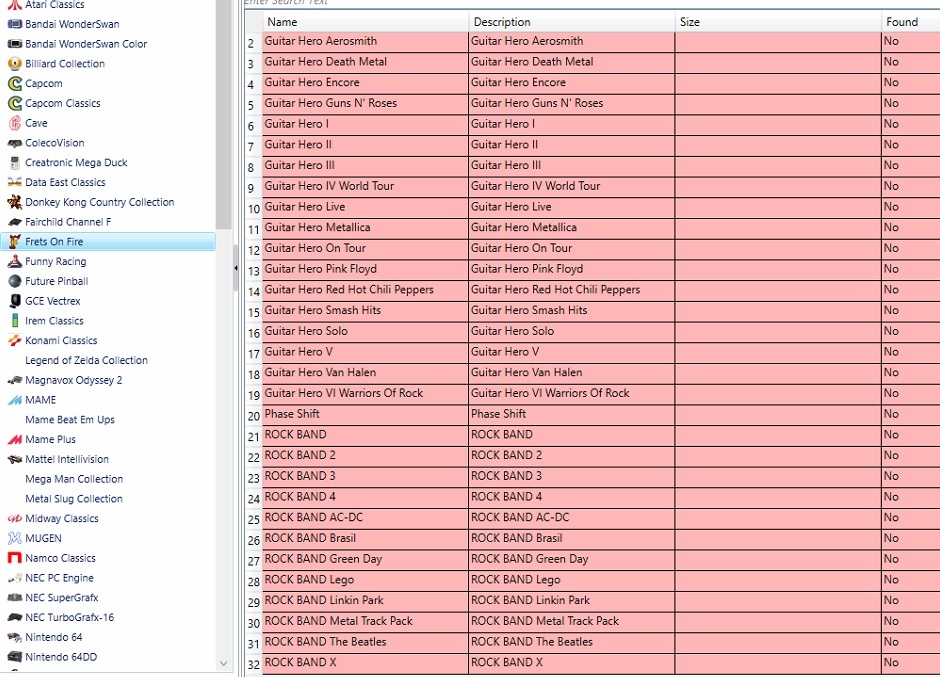This screenshot has width=940, height=677.
Task: Select Guitar Hero IV World Tour name
Action: pos(365,186)
